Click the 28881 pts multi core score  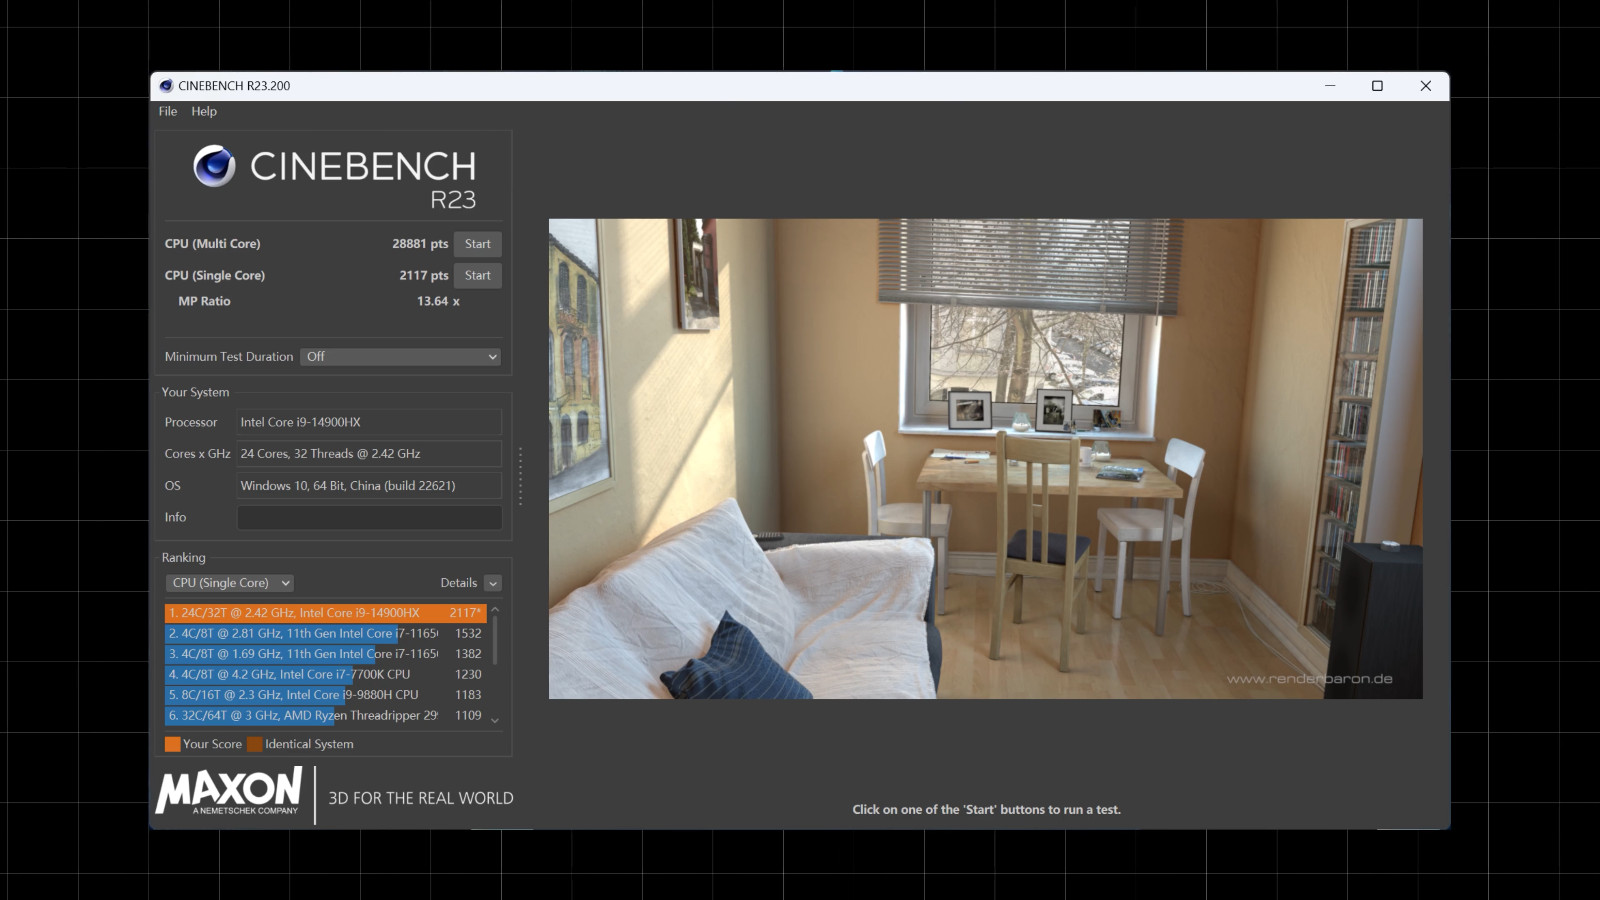[420, 244]
